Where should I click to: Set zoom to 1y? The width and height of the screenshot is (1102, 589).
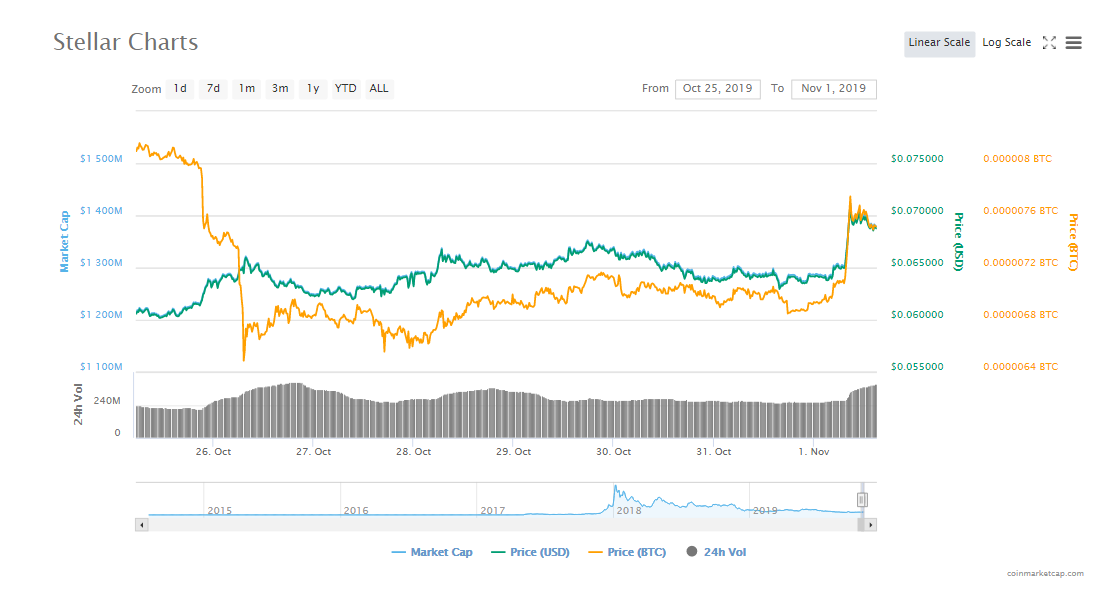click(x=313, y=89)
